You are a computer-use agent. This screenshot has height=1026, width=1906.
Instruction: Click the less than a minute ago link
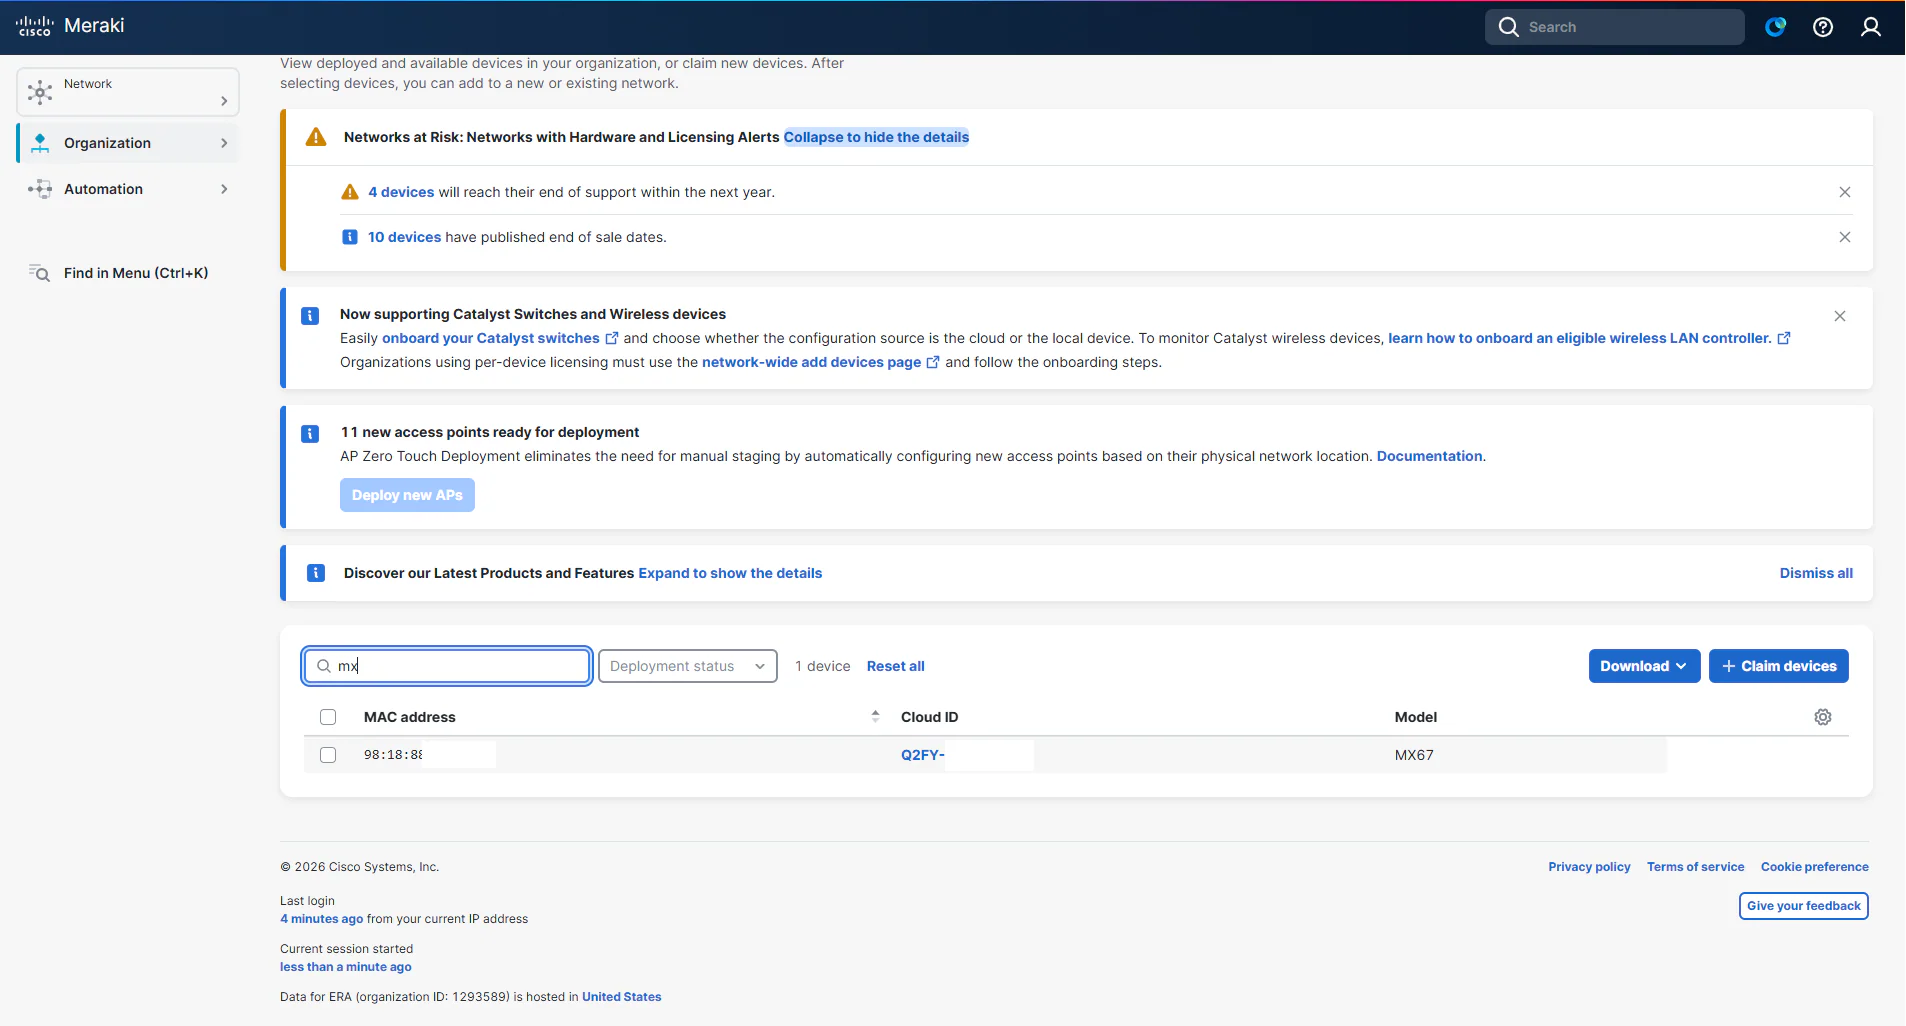(x=346, y=967)
